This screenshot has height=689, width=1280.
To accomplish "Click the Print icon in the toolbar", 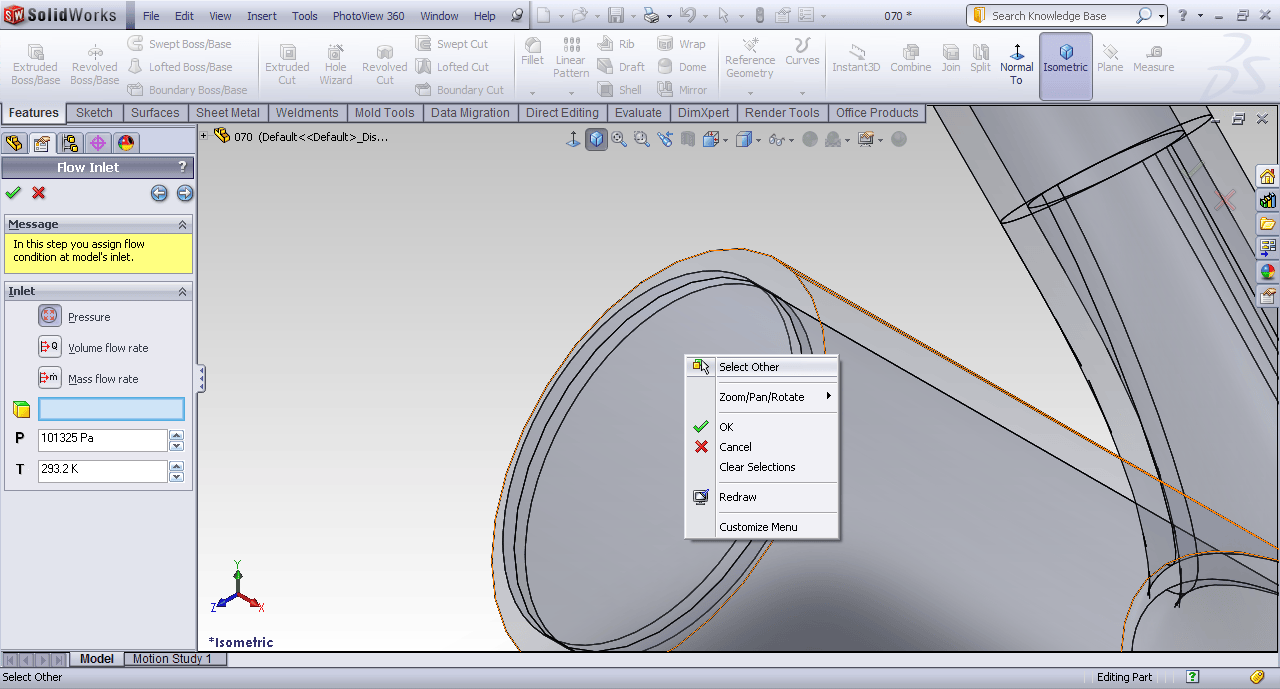I will tap(652, 16).
